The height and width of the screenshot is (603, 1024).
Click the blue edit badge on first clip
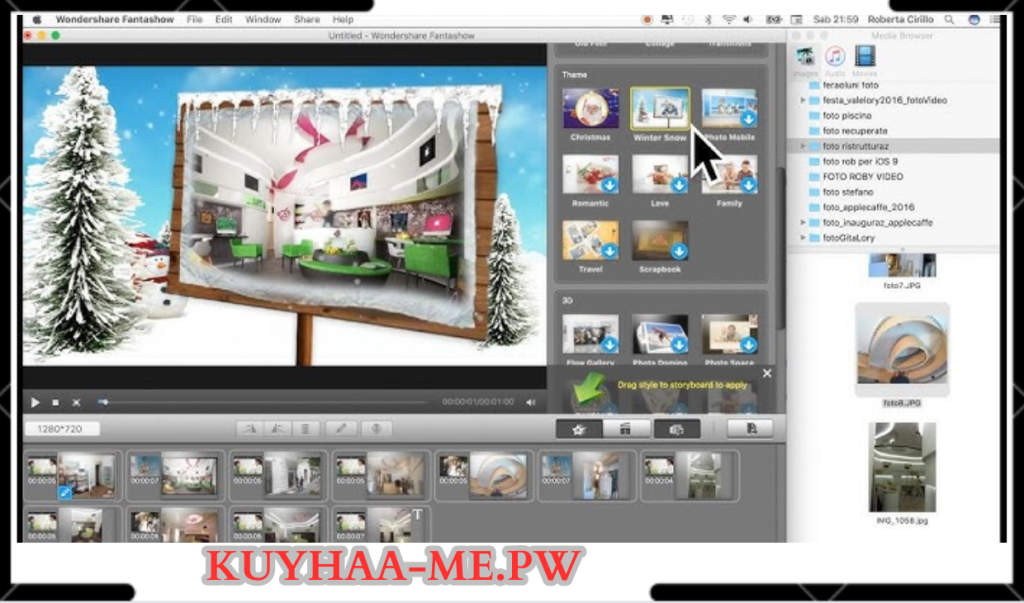point(64,493)
